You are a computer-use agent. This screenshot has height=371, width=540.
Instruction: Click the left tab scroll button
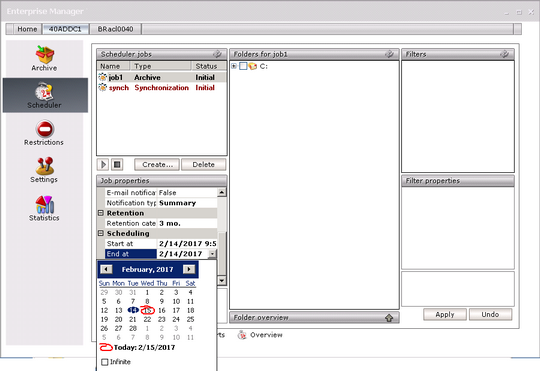10,29
